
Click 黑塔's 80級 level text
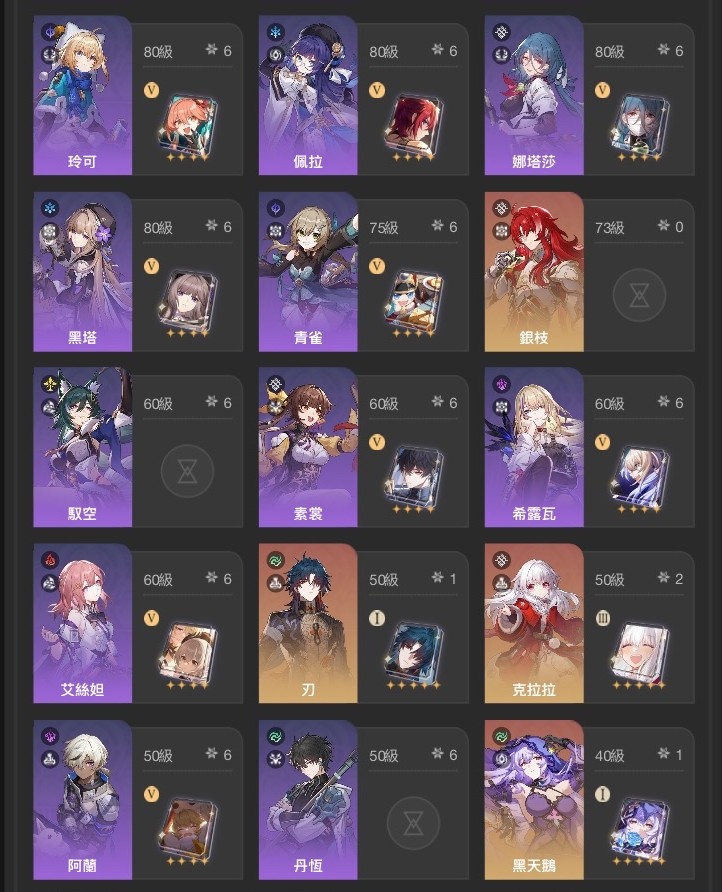coord(158,228)
